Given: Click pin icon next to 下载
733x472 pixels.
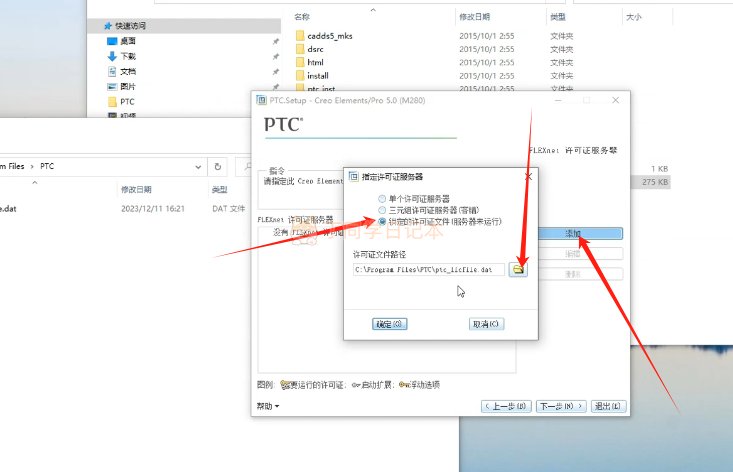Looking at the screenshot, I should click(x=276, y=57).
